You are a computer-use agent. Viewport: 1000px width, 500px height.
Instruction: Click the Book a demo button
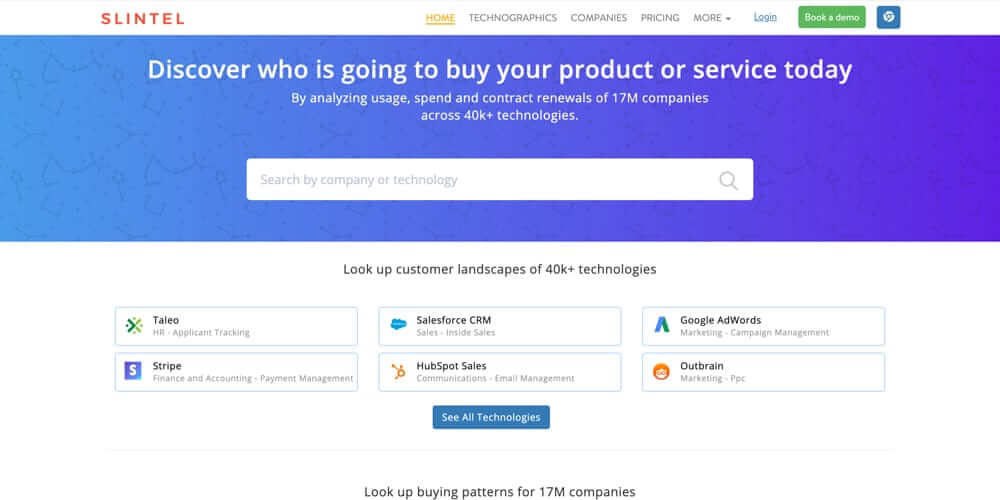tap(832, 17)
